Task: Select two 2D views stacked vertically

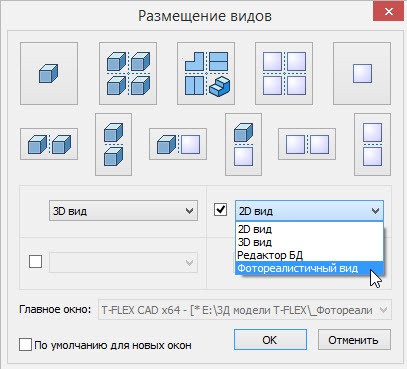Action: click(372, 144)
